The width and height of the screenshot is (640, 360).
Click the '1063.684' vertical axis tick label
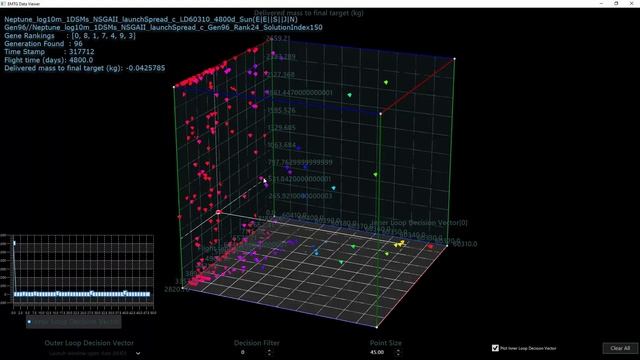[282, 145]
